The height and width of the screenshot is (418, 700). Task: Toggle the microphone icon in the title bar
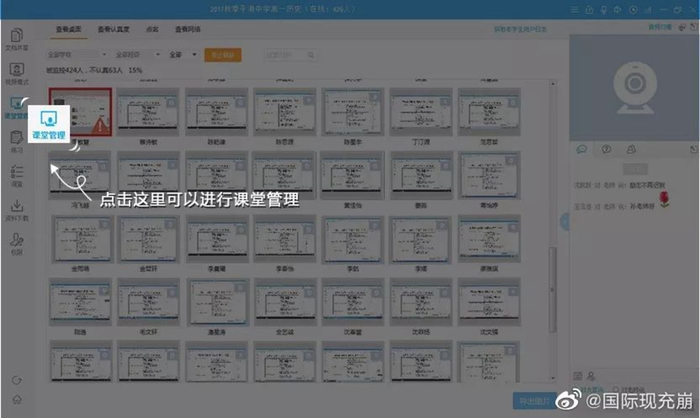(x=604, y=9)
